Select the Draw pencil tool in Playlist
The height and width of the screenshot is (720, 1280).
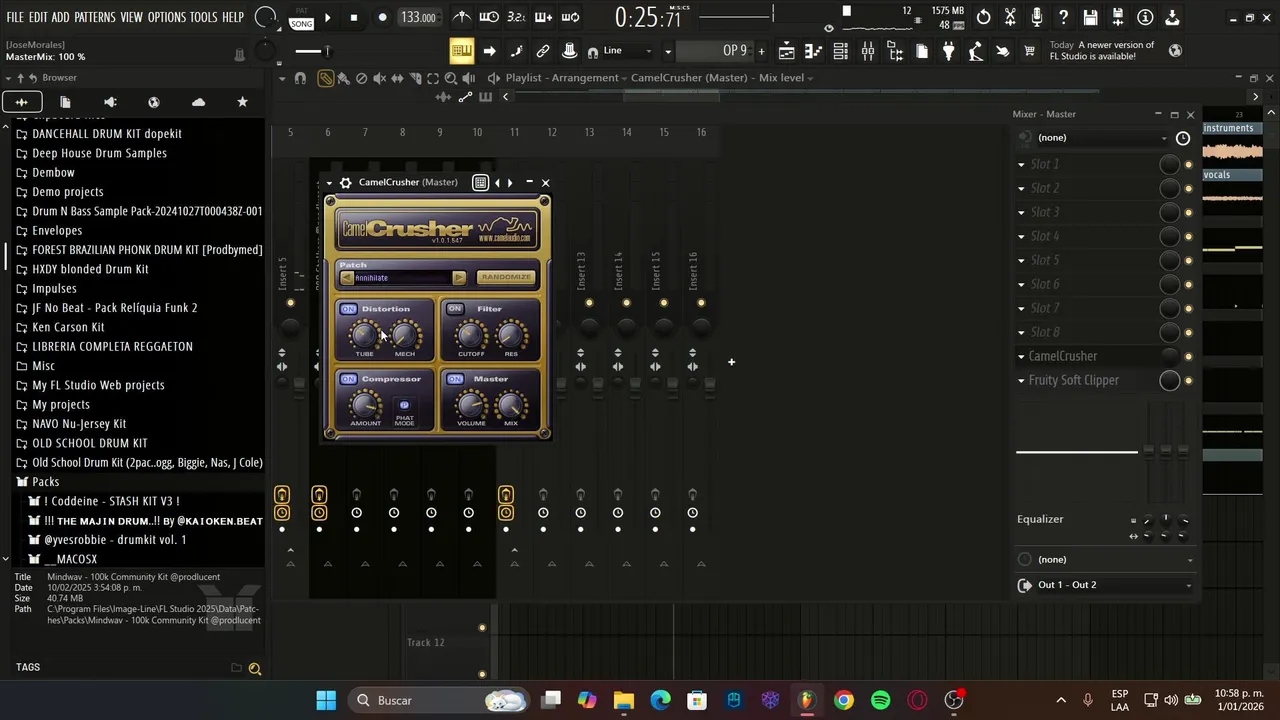tap(326, 78)
